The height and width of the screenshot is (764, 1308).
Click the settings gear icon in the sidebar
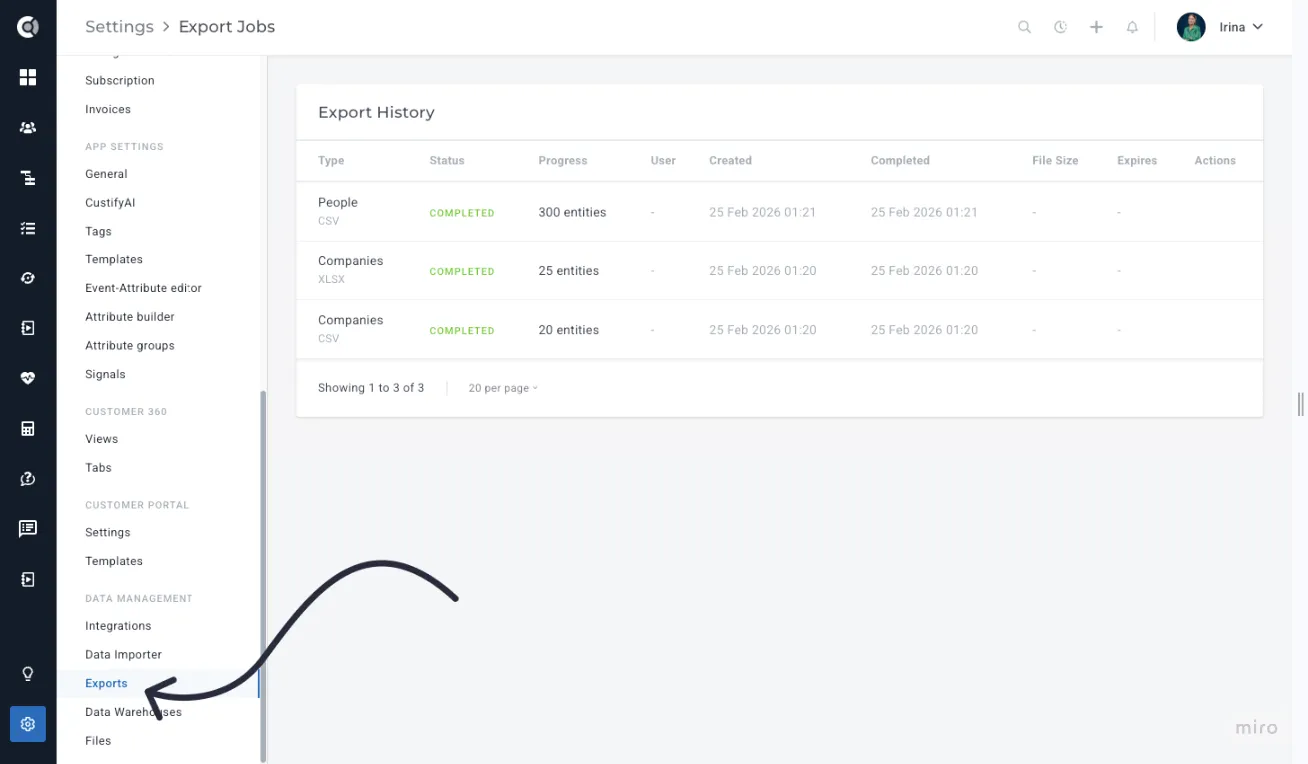(x=28, y=724)
